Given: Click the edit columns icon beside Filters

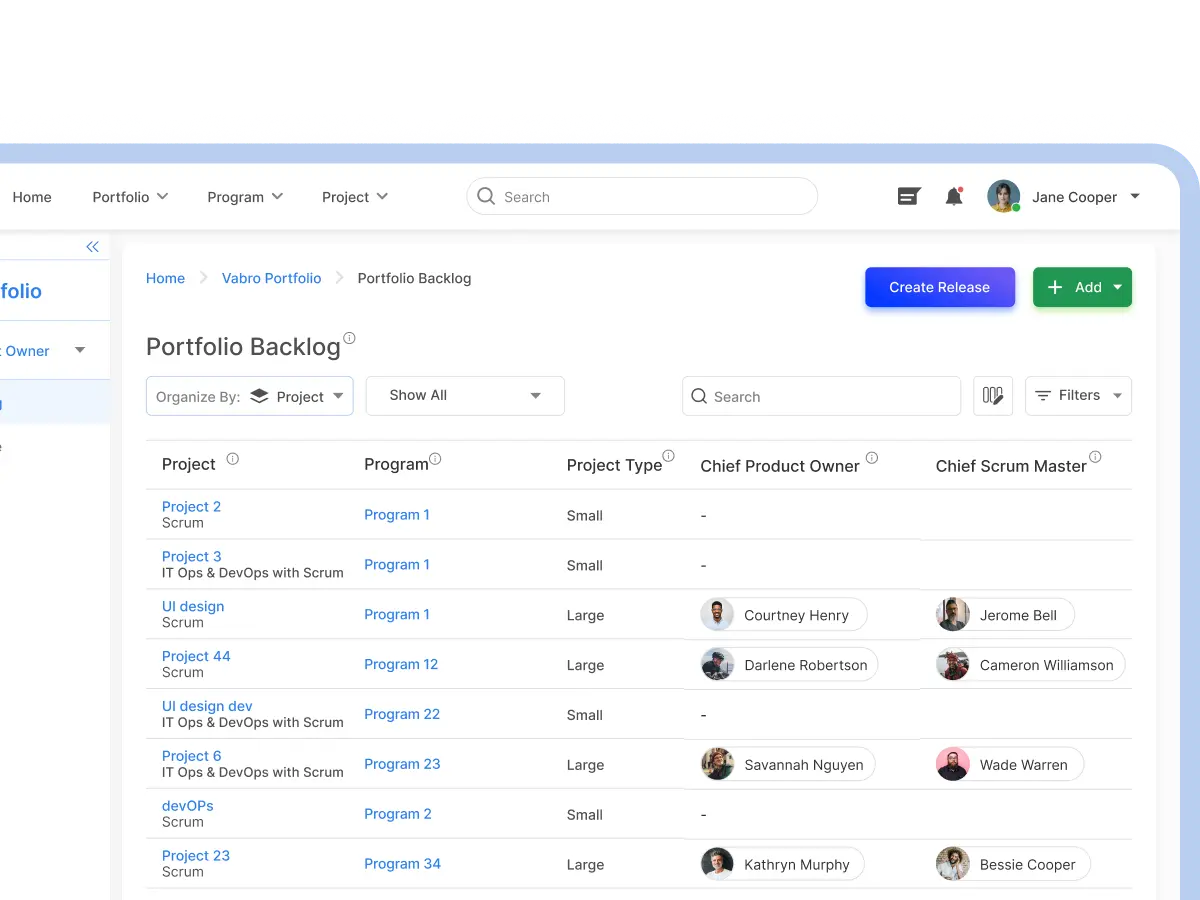Looking at the screenshot, I should [x=993, y=395].
